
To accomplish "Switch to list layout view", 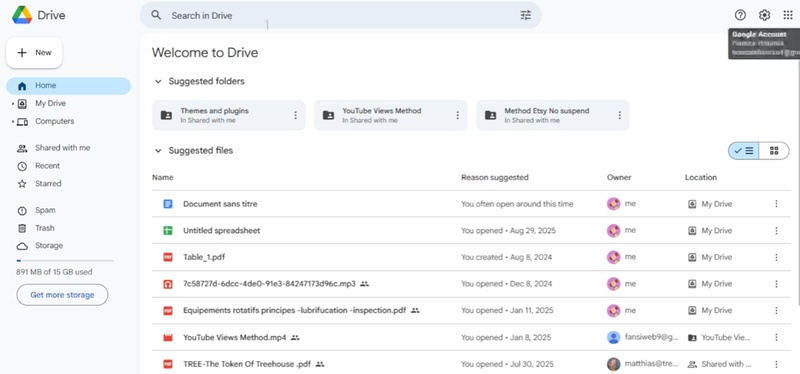I will 744,151.
